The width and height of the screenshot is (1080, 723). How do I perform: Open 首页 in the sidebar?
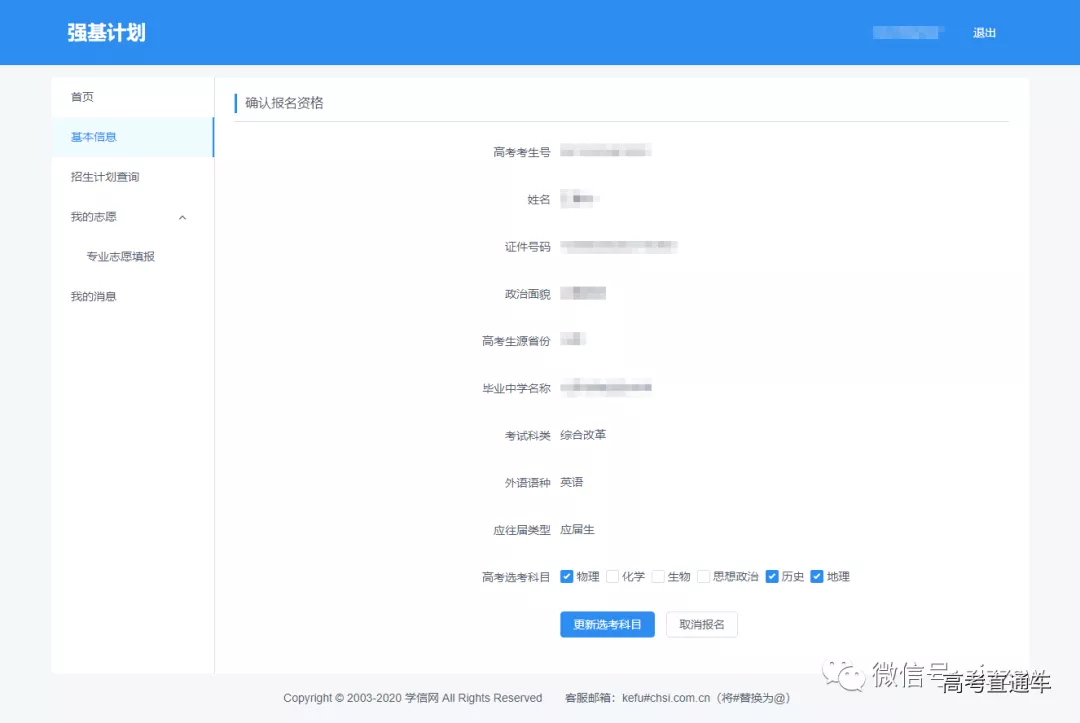tap(82, 97)
